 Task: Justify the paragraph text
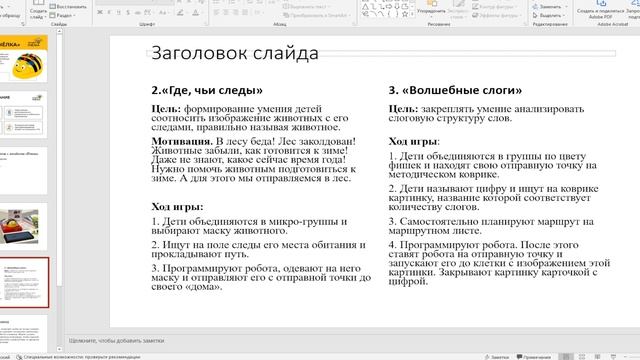coord(244,13)
